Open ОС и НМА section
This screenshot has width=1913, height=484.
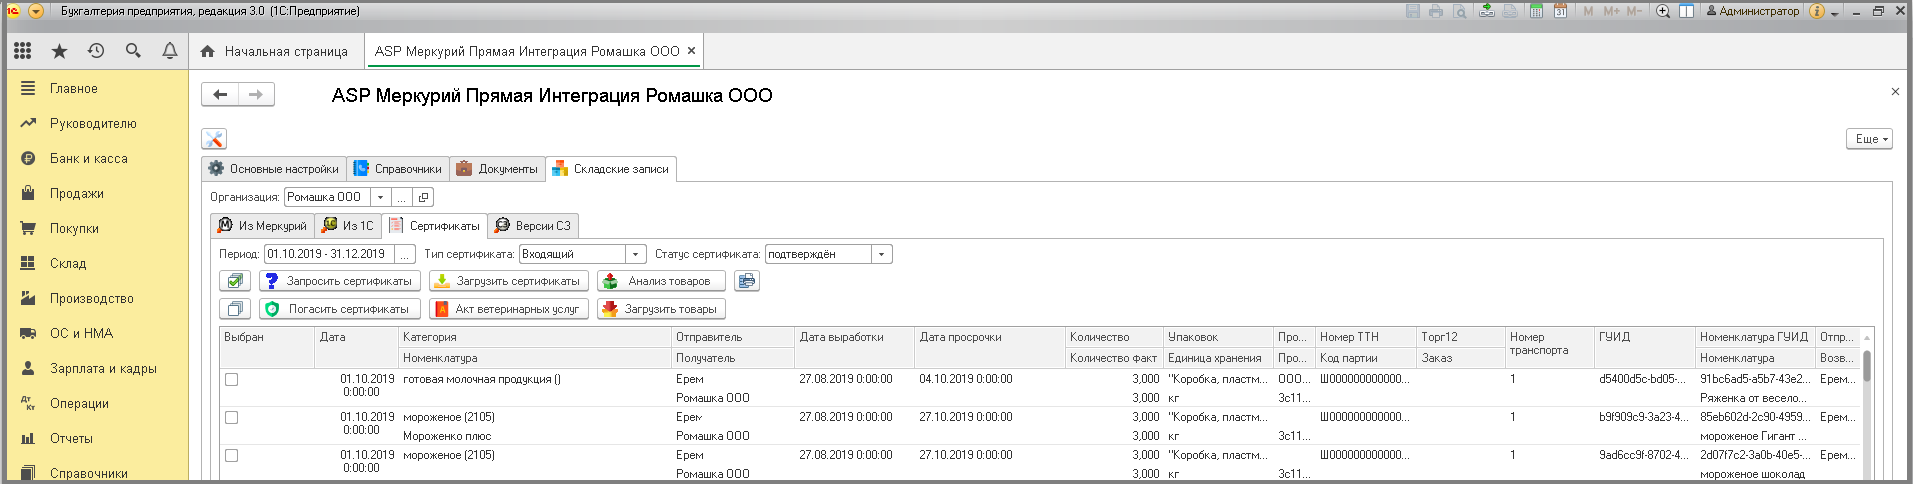pos(97,333)
